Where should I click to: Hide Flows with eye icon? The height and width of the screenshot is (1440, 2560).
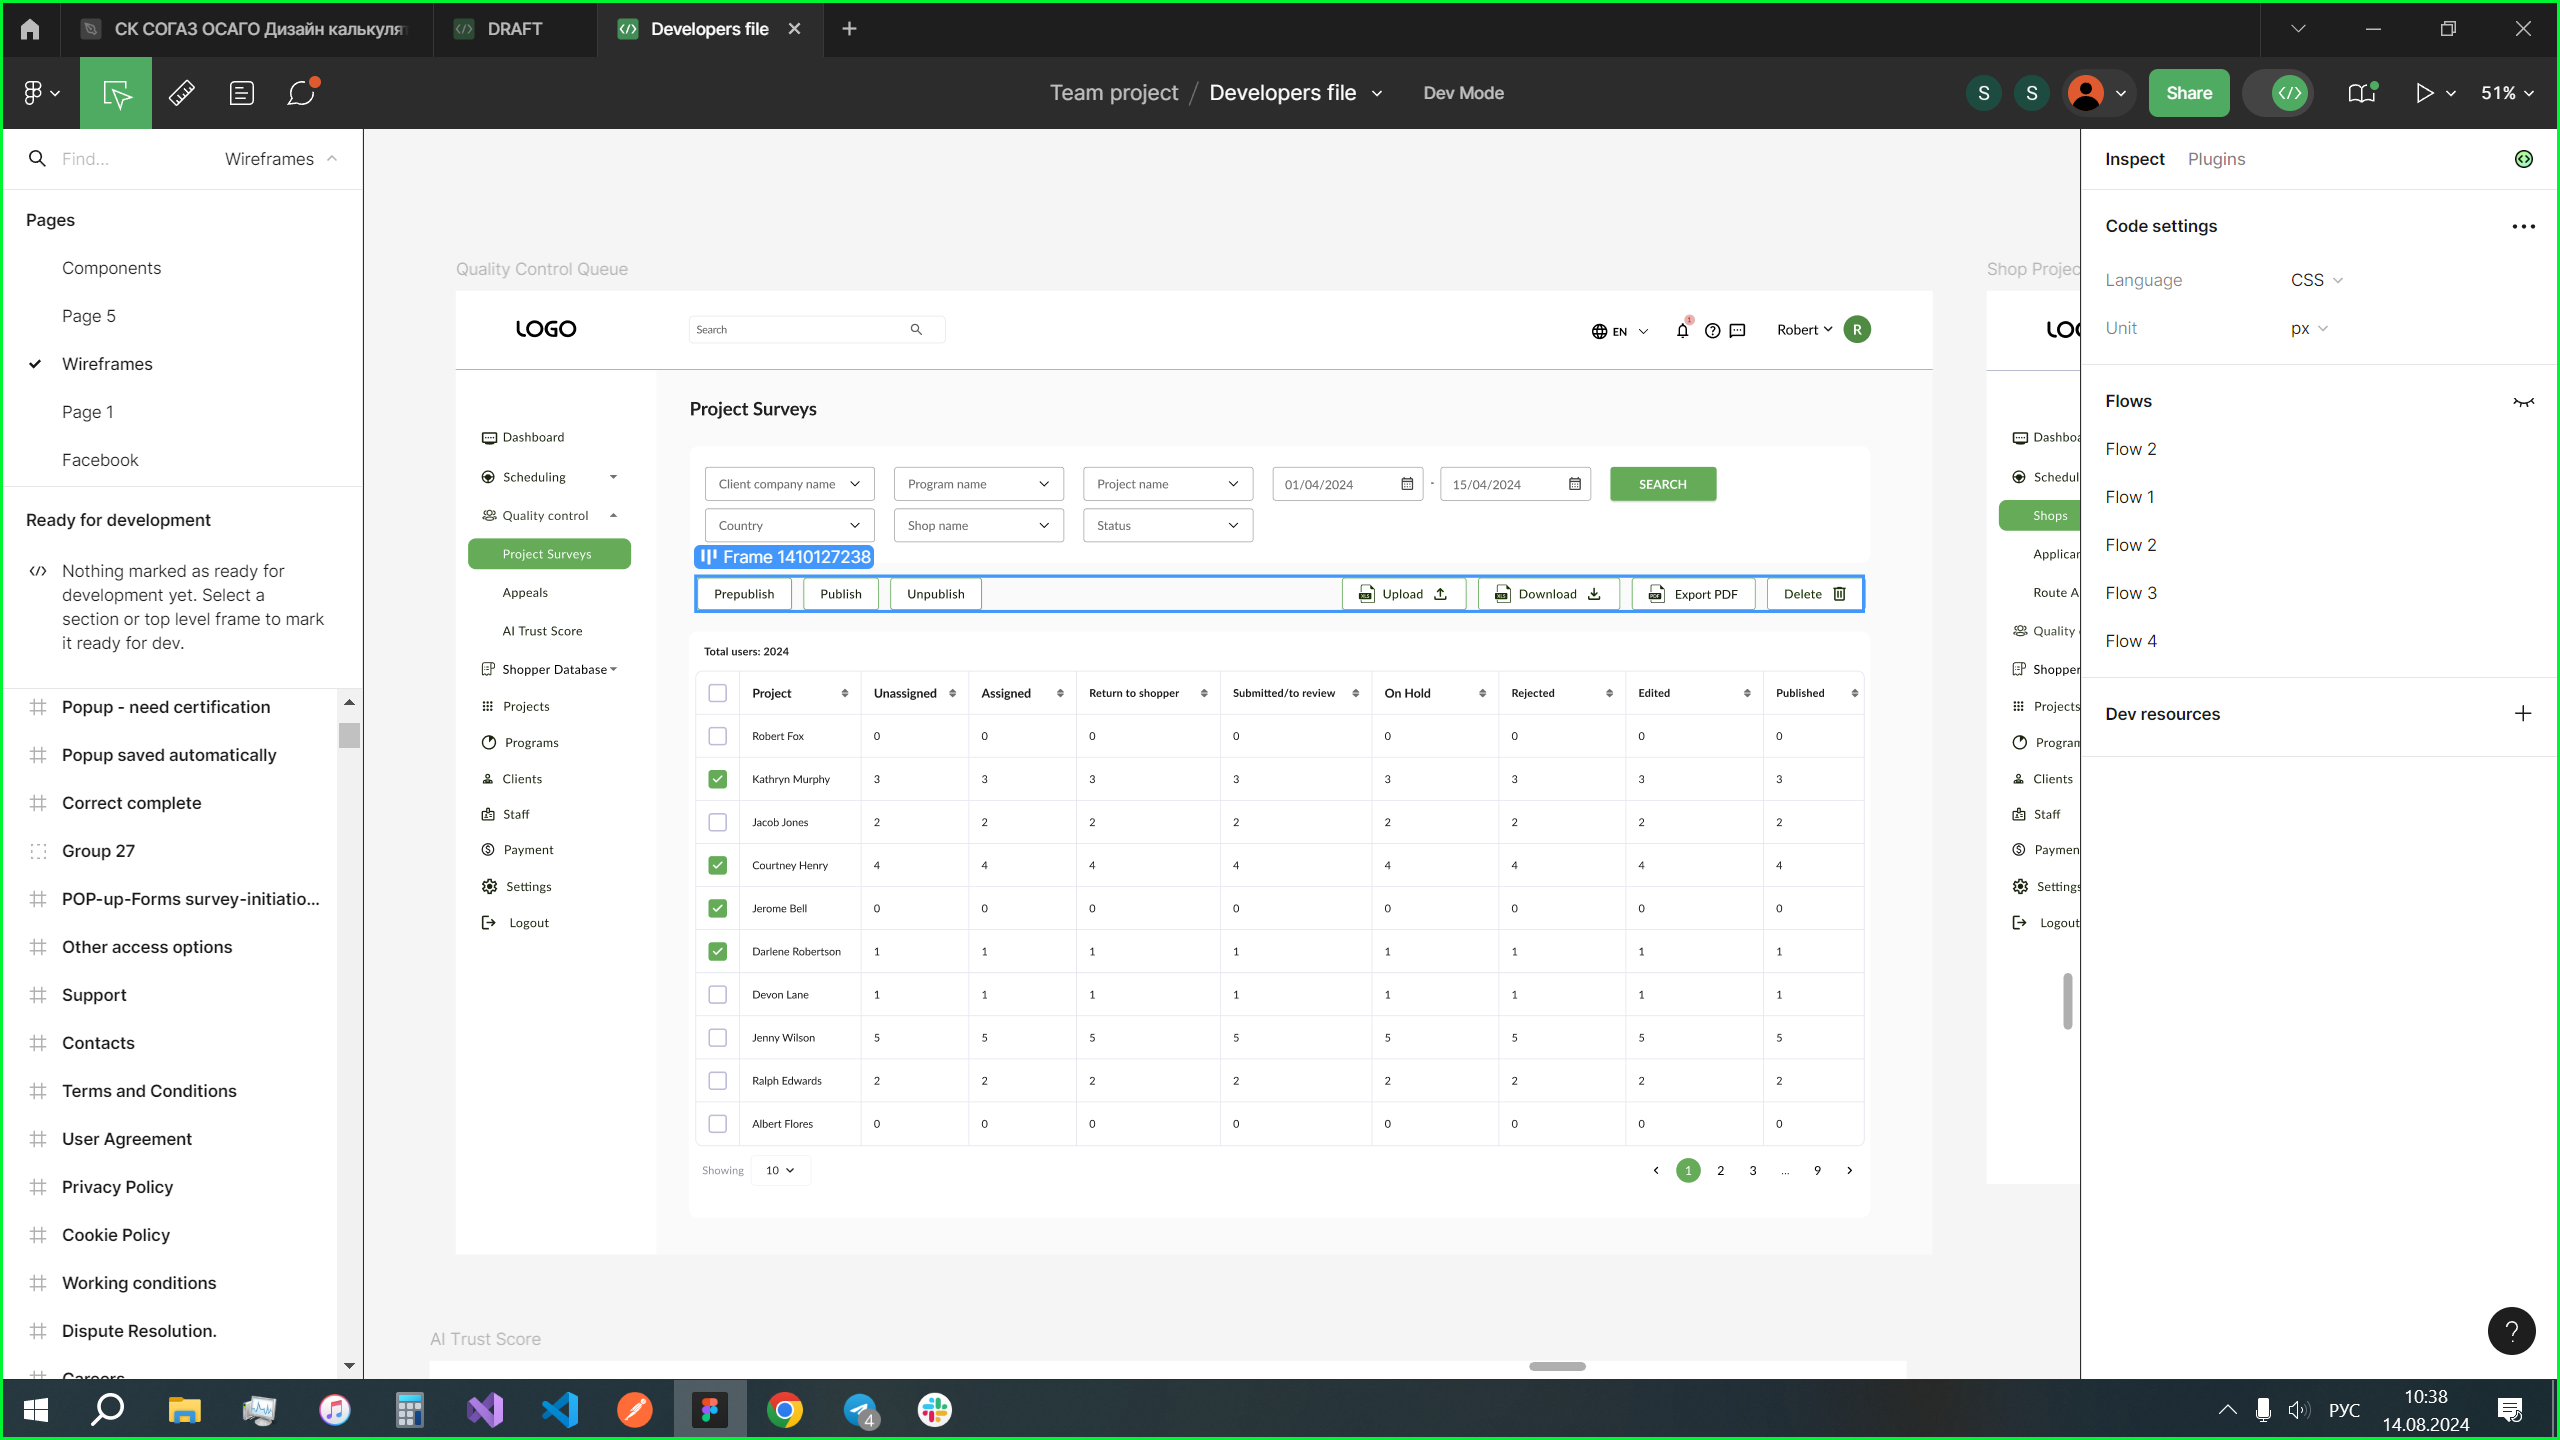pyautogui.click(x=2523, y=402)
